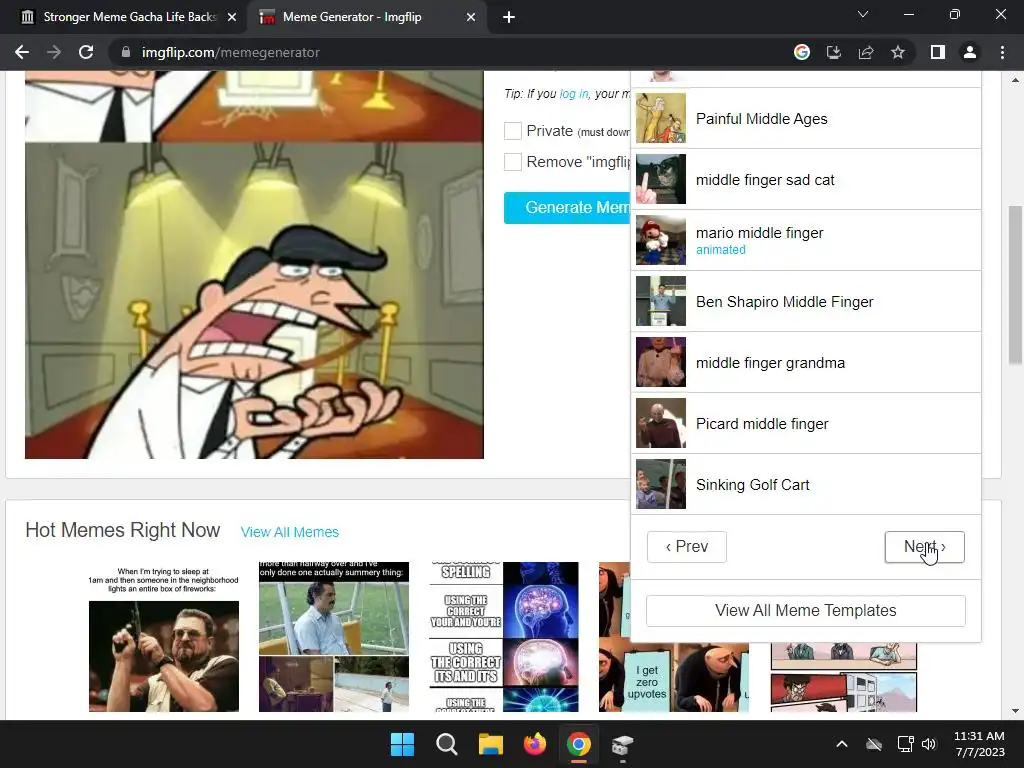The height and width of the screenshot is (768, 1024).
Task: Close the Stronger Meme Gacha Life tab
Action: 232,17
